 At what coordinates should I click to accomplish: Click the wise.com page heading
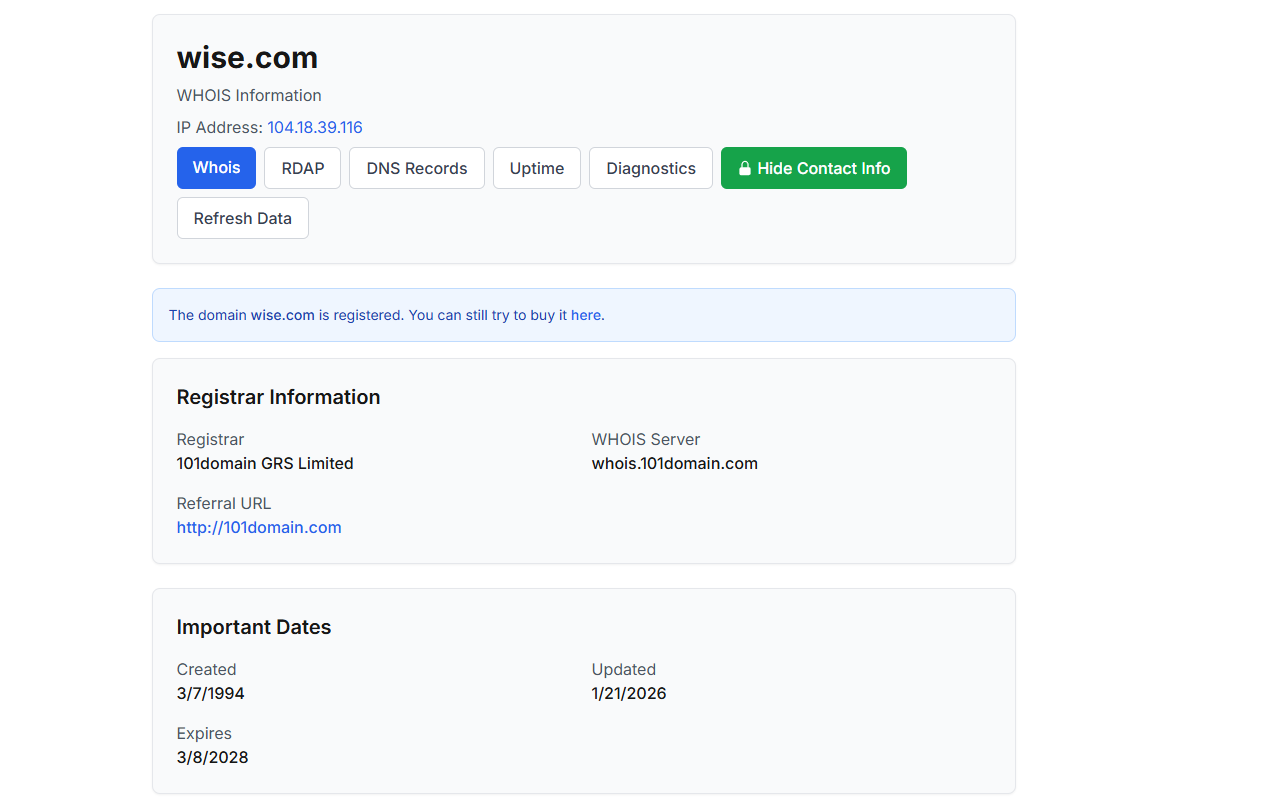click(x=247, y=58)
